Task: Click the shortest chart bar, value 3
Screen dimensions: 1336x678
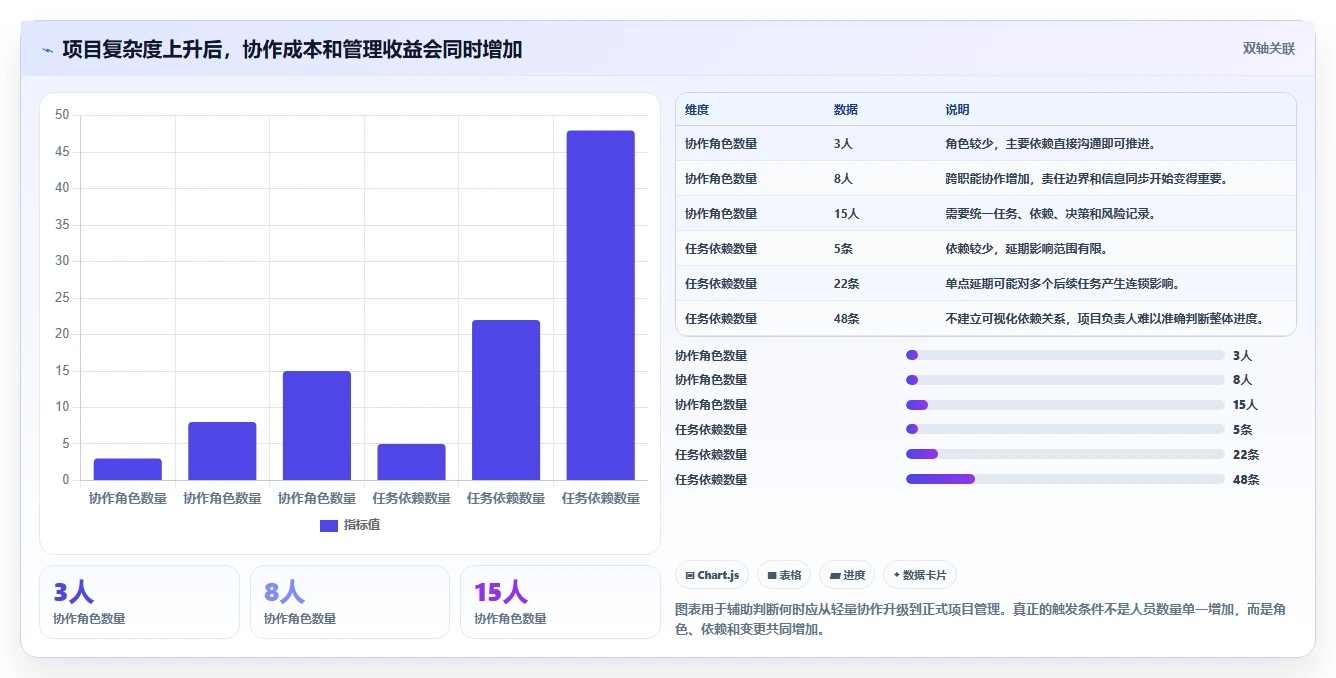Action: [128, 469]
